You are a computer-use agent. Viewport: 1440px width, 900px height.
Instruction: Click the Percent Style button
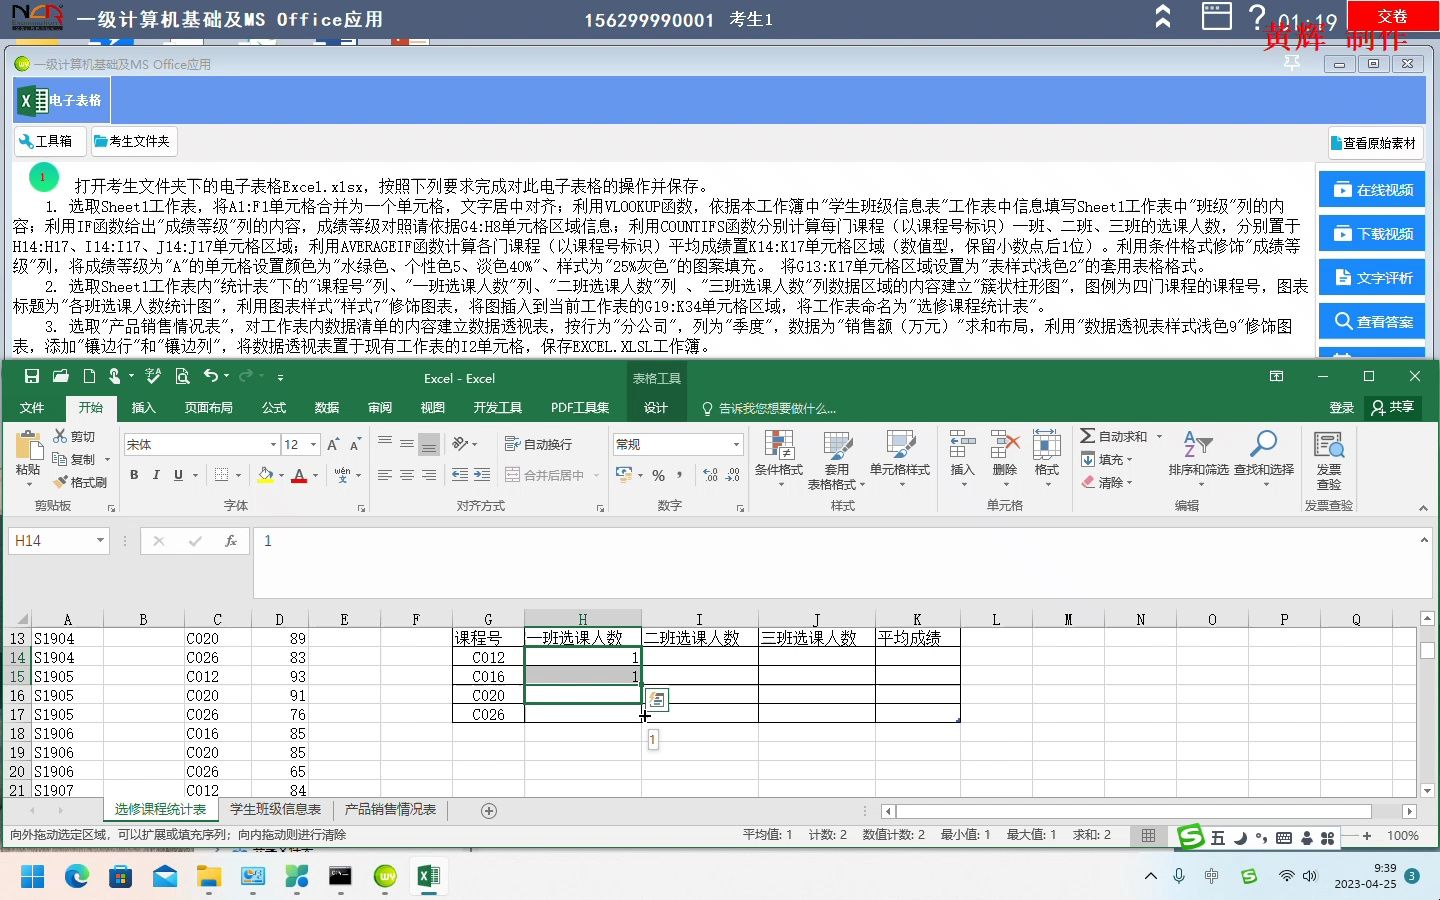pos(658,476)
